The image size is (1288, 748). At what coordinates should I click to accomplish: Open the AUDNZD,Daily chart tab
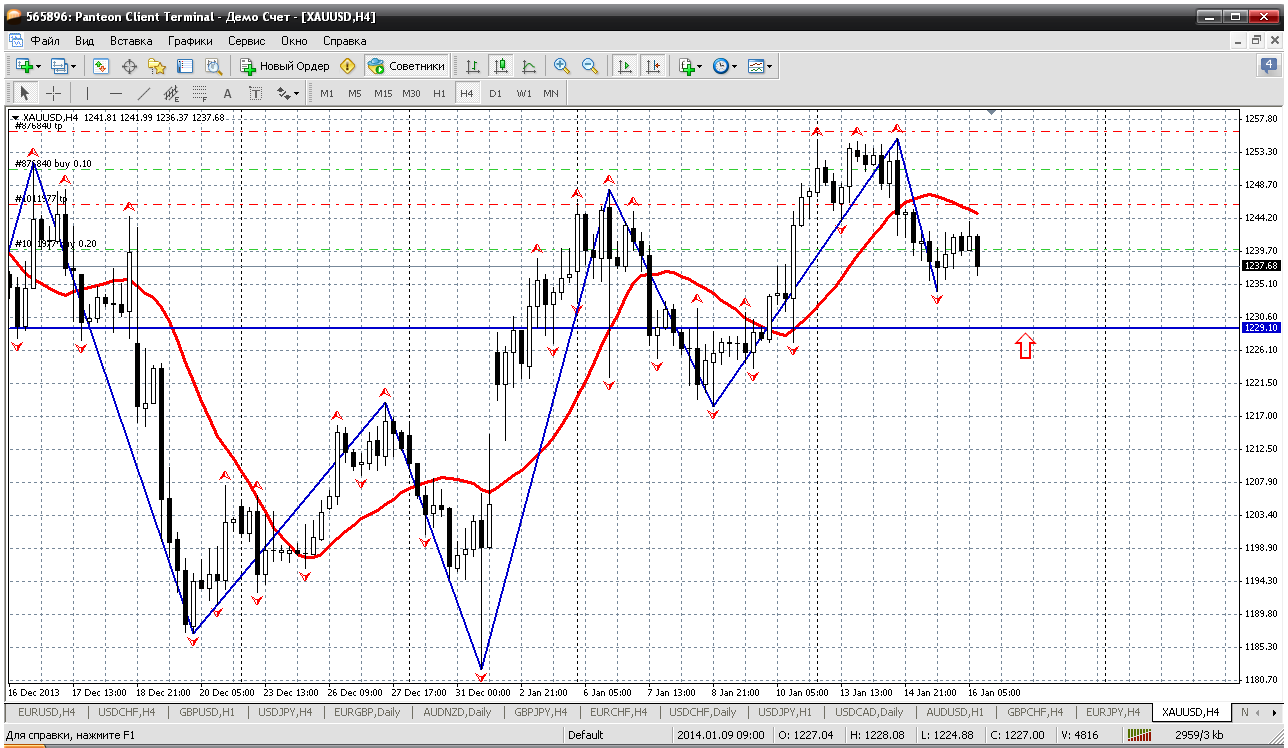point(457,712)
